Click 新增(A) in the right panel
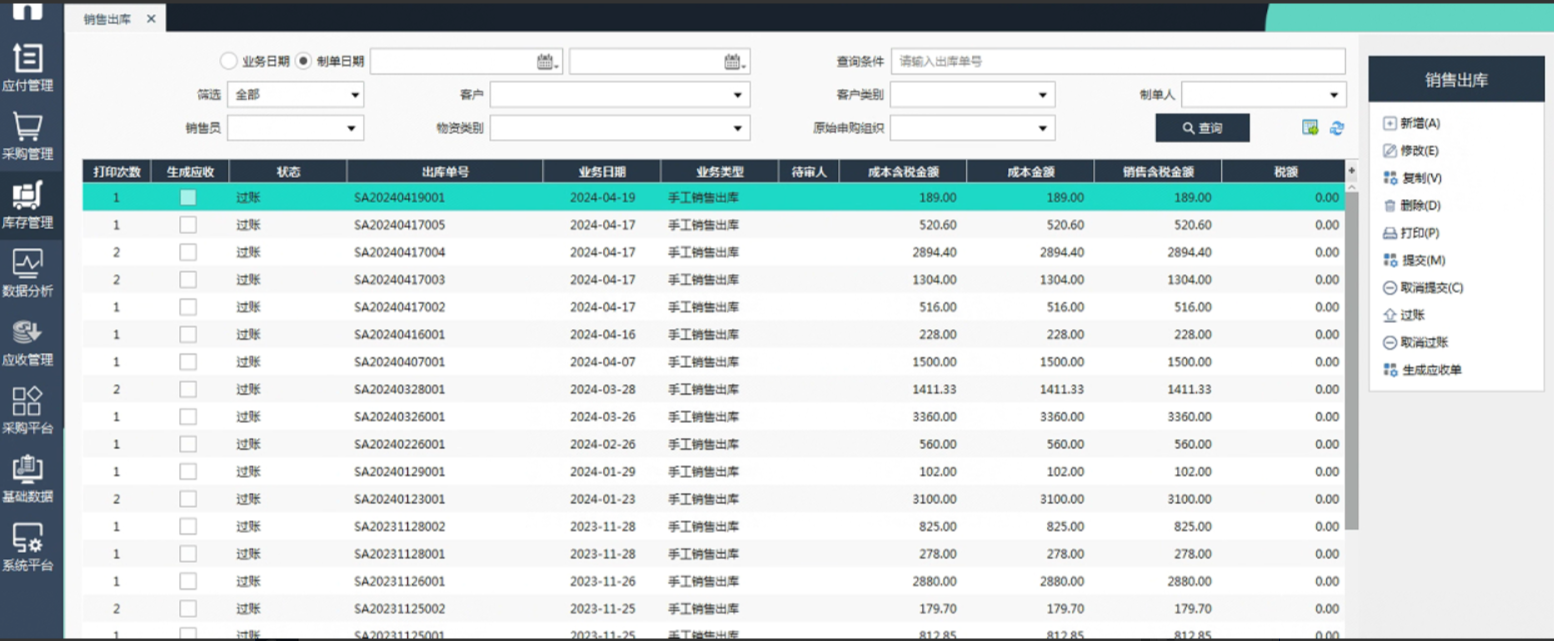The height and width of the screenshot is (641, 1554). click(x=1411, y=123)
